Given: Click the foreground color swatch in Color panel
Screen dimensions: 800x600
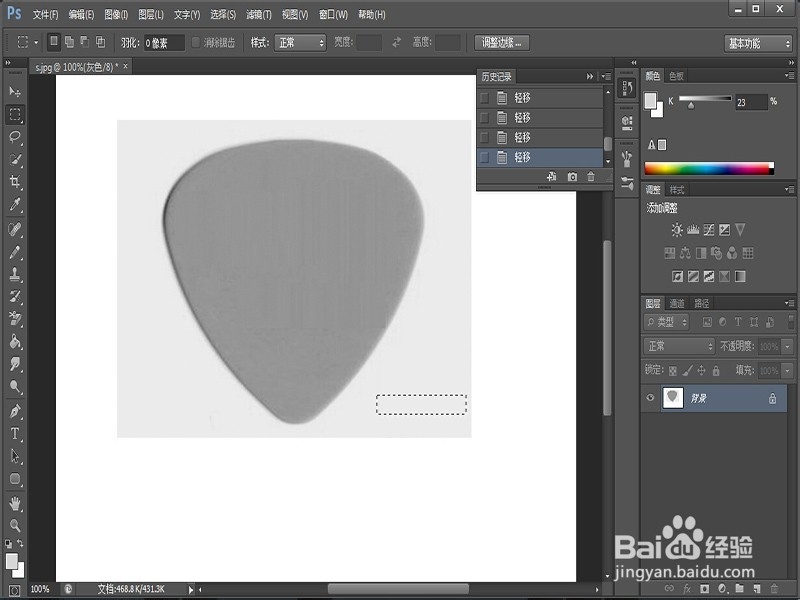Looking at the screenshot, I should 650,101.
